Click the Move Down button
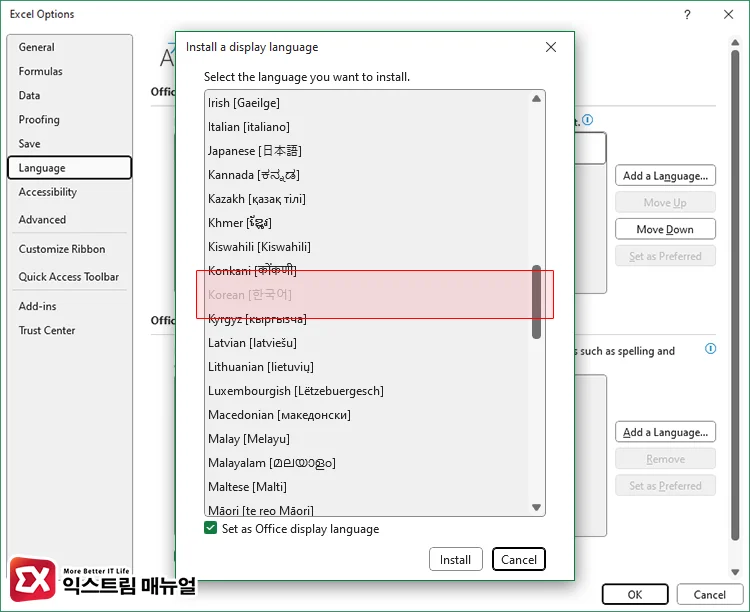This screenshot has height=612, width=750. point(665,229)
